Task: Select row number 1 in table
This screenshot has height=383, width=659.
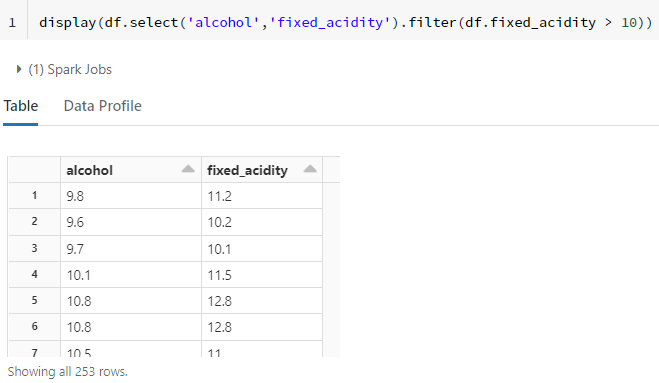Action: pos(34,195)
